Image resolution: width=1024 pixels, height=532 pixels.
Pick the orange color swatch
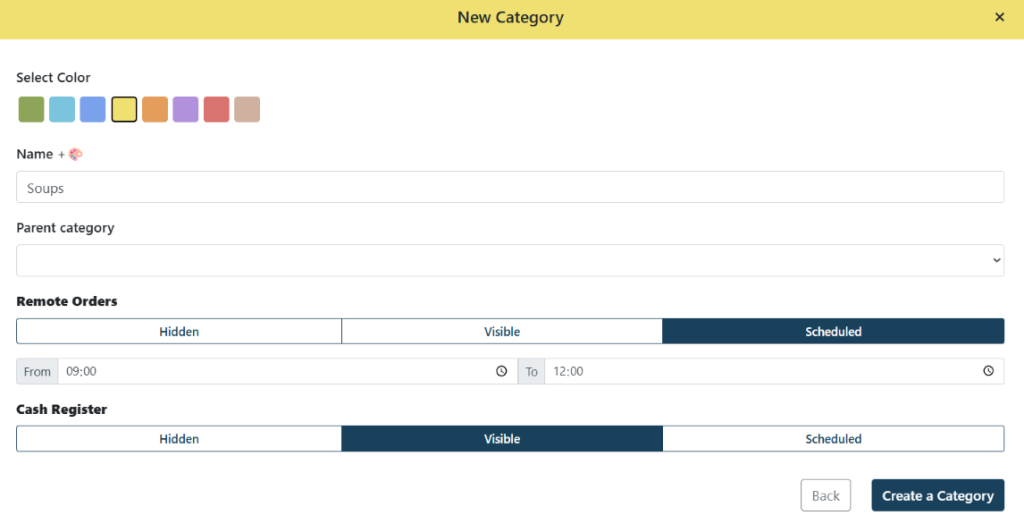click(155, 109)
